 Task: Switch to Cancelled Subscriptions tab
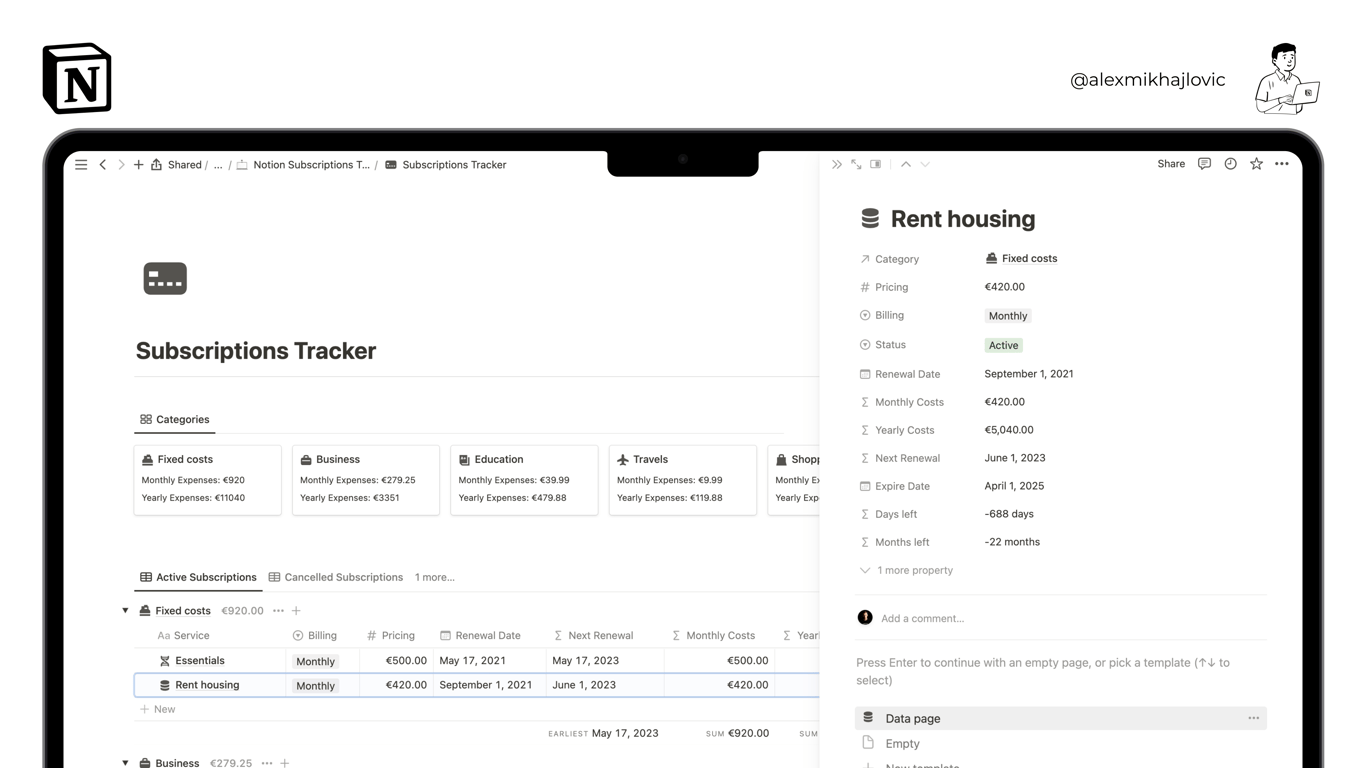tap(336, 578)
